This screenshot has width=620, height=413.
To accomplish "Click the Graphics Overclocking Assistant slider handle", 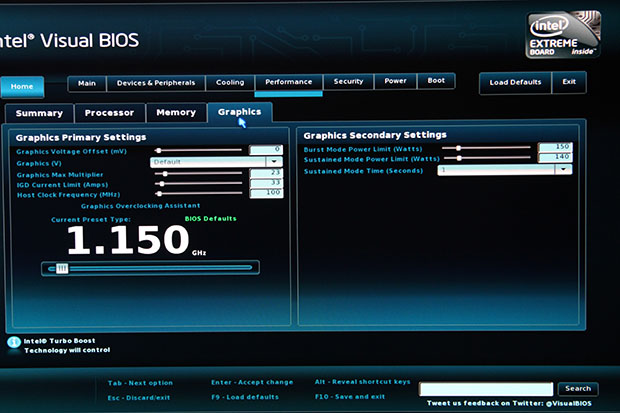I will click(x=62, y=269).
